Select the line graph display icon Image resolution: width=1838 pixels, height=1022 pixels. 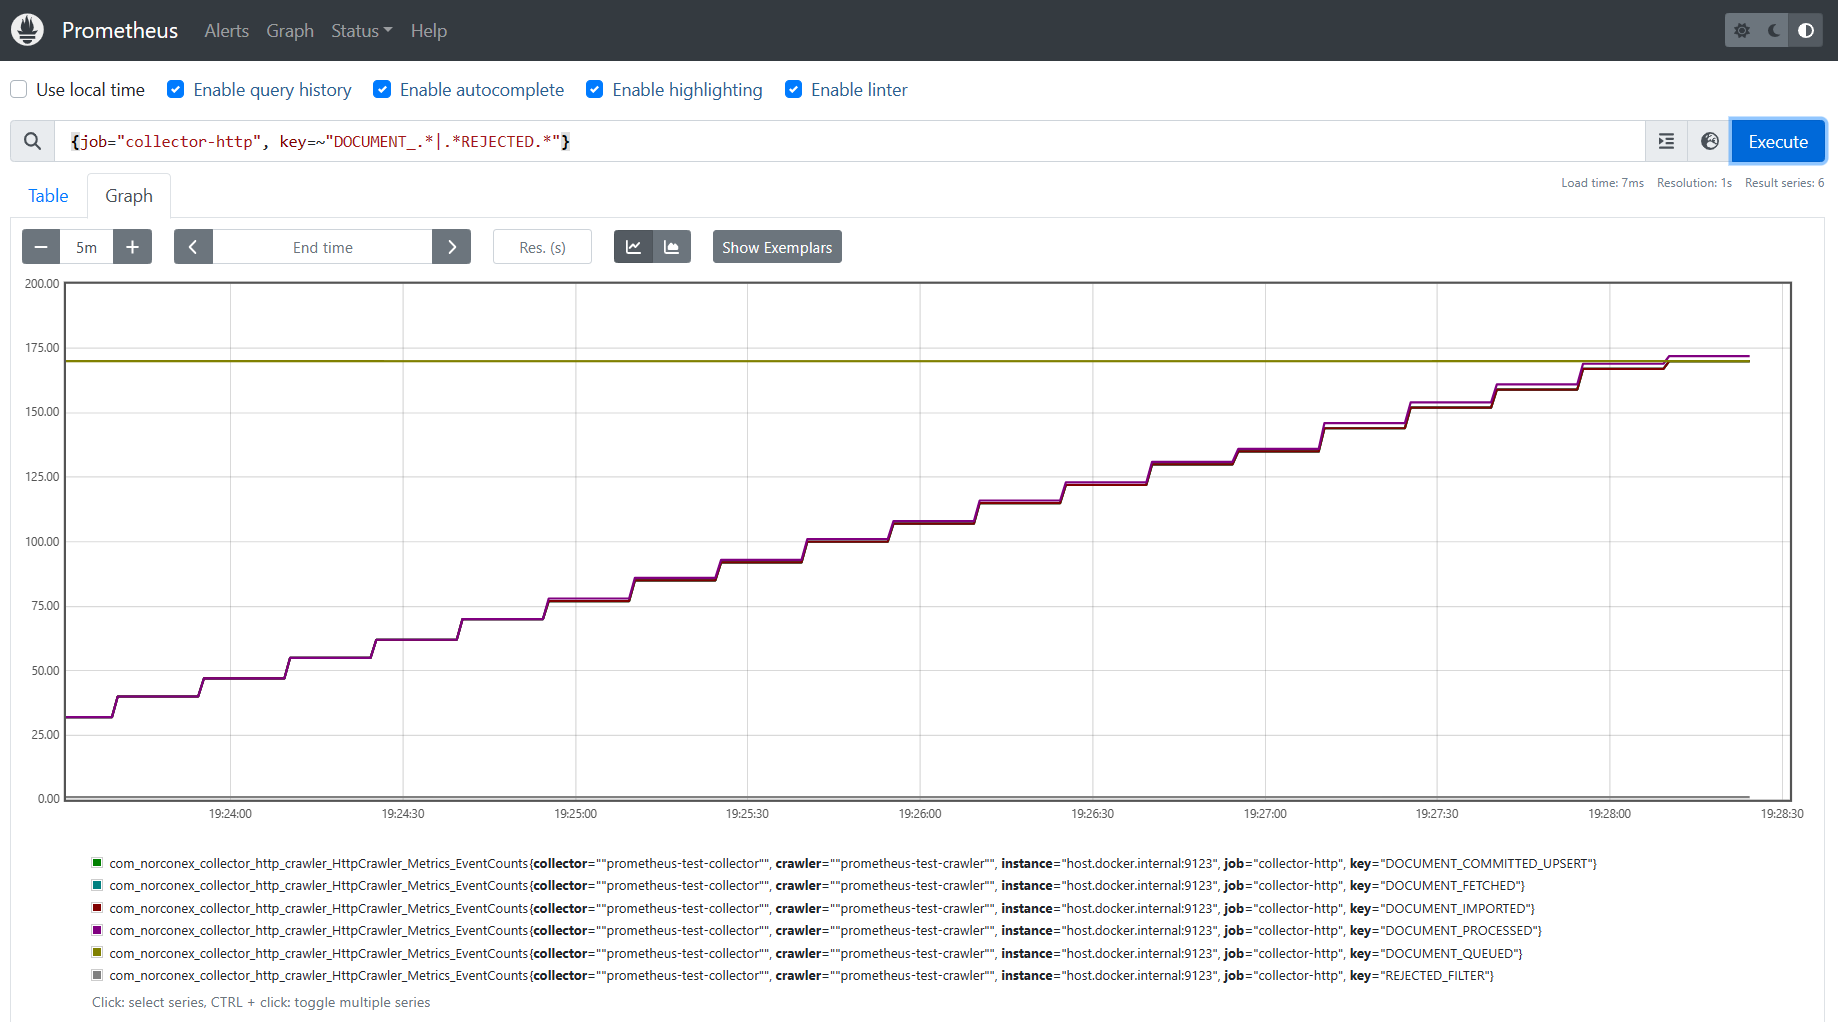click(x=633, y=246)
